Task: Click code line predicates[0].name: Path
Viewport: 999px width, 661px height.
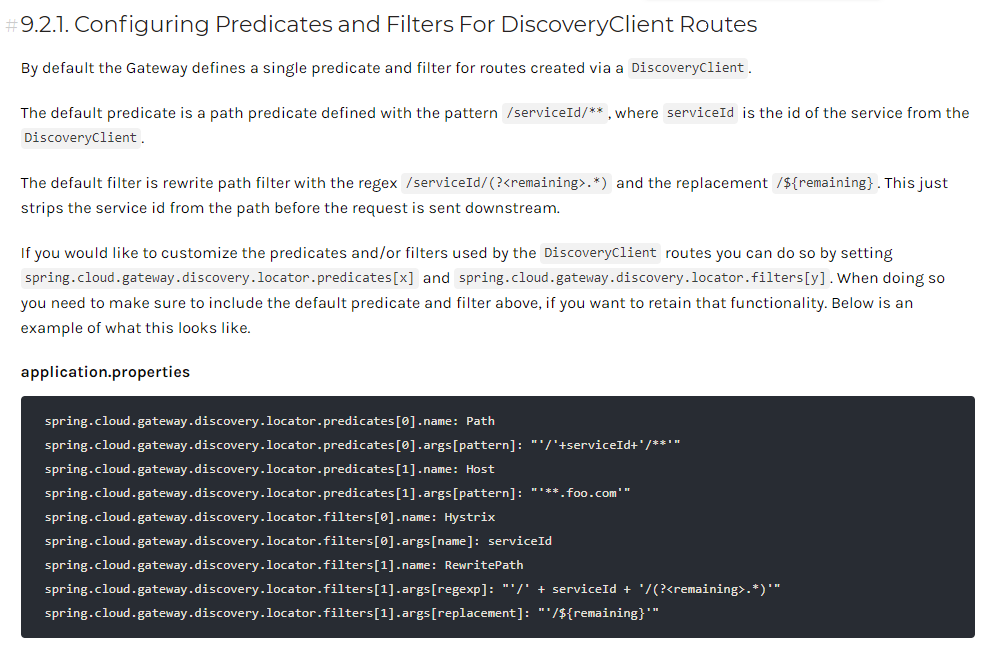Action: [269, 421]
